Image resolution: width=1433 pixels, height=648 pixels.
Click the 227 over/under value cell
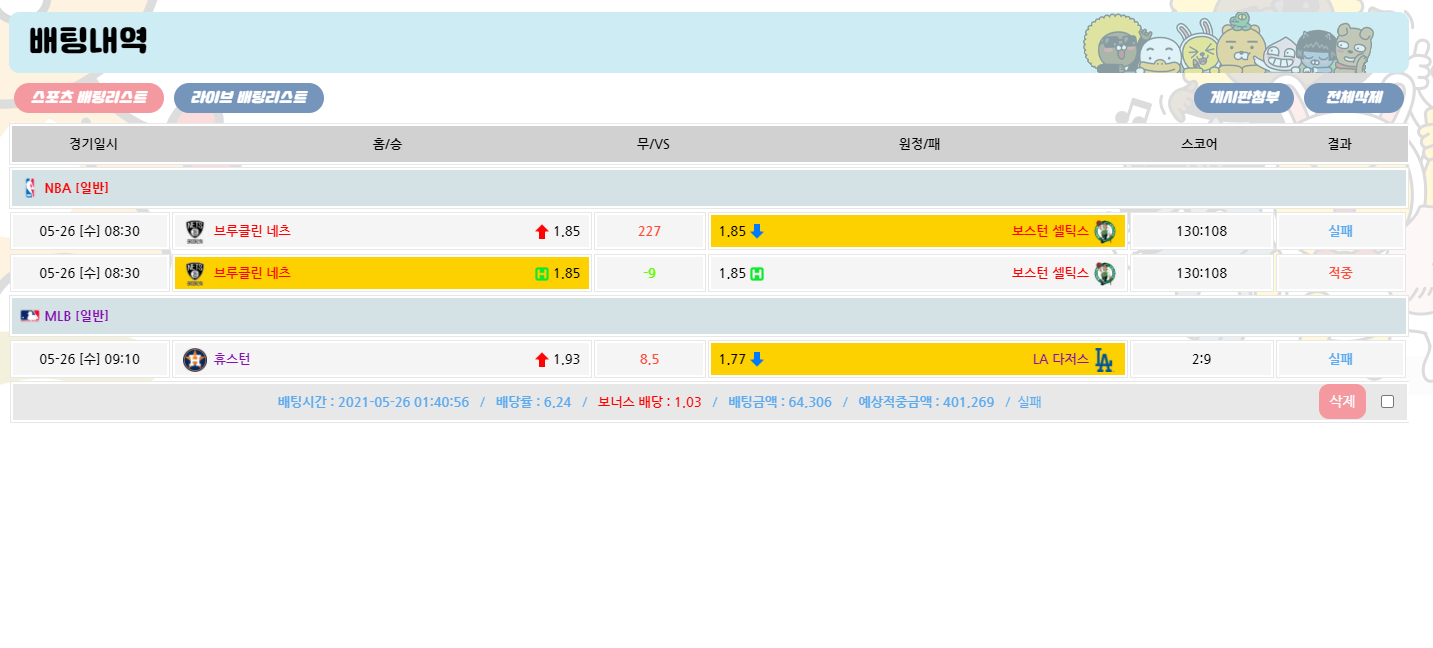coord(649,231)
